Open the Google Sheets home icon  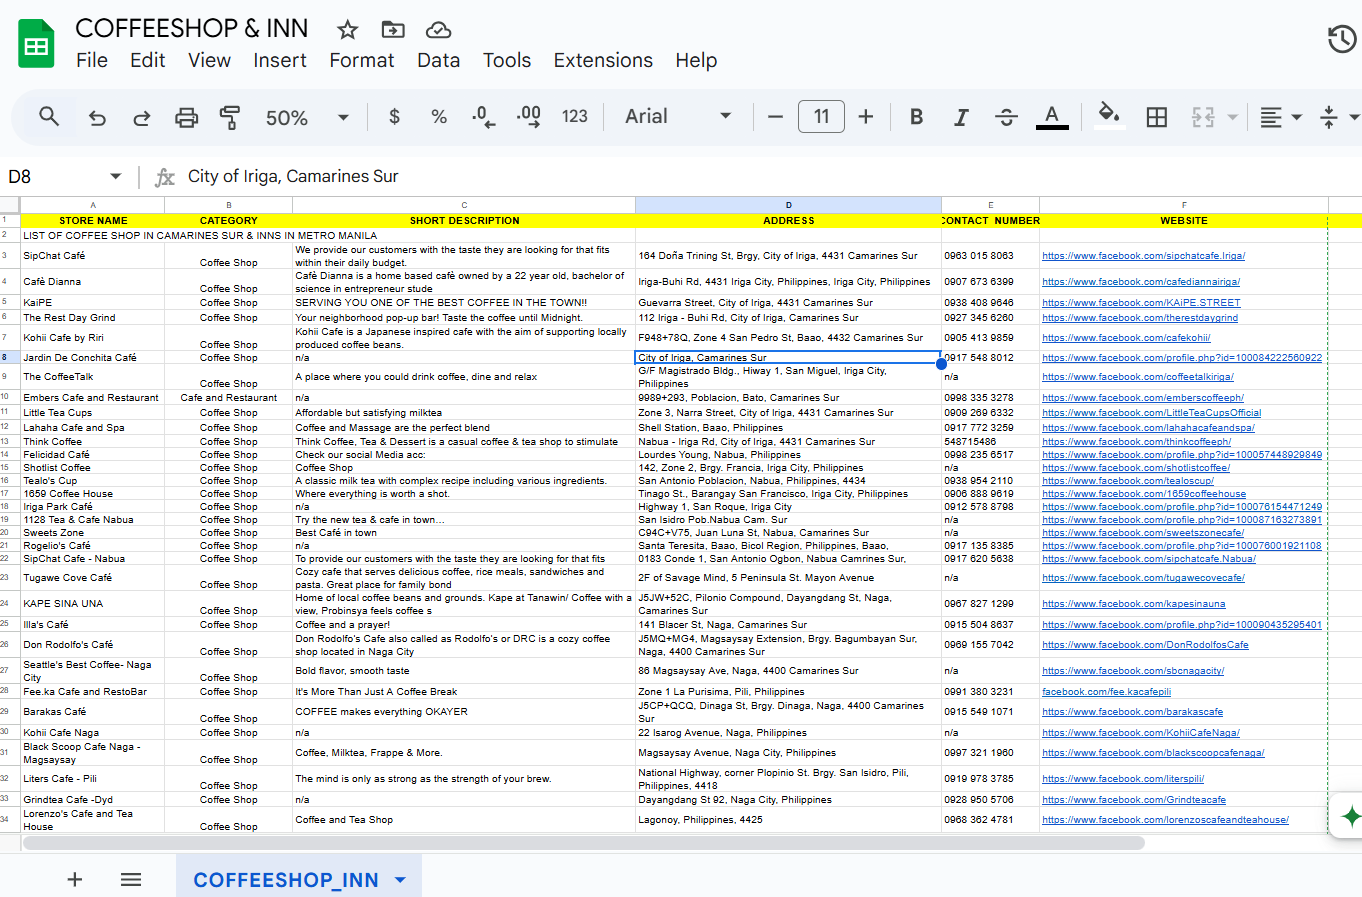pyautogui.click(x=37, y=45)
